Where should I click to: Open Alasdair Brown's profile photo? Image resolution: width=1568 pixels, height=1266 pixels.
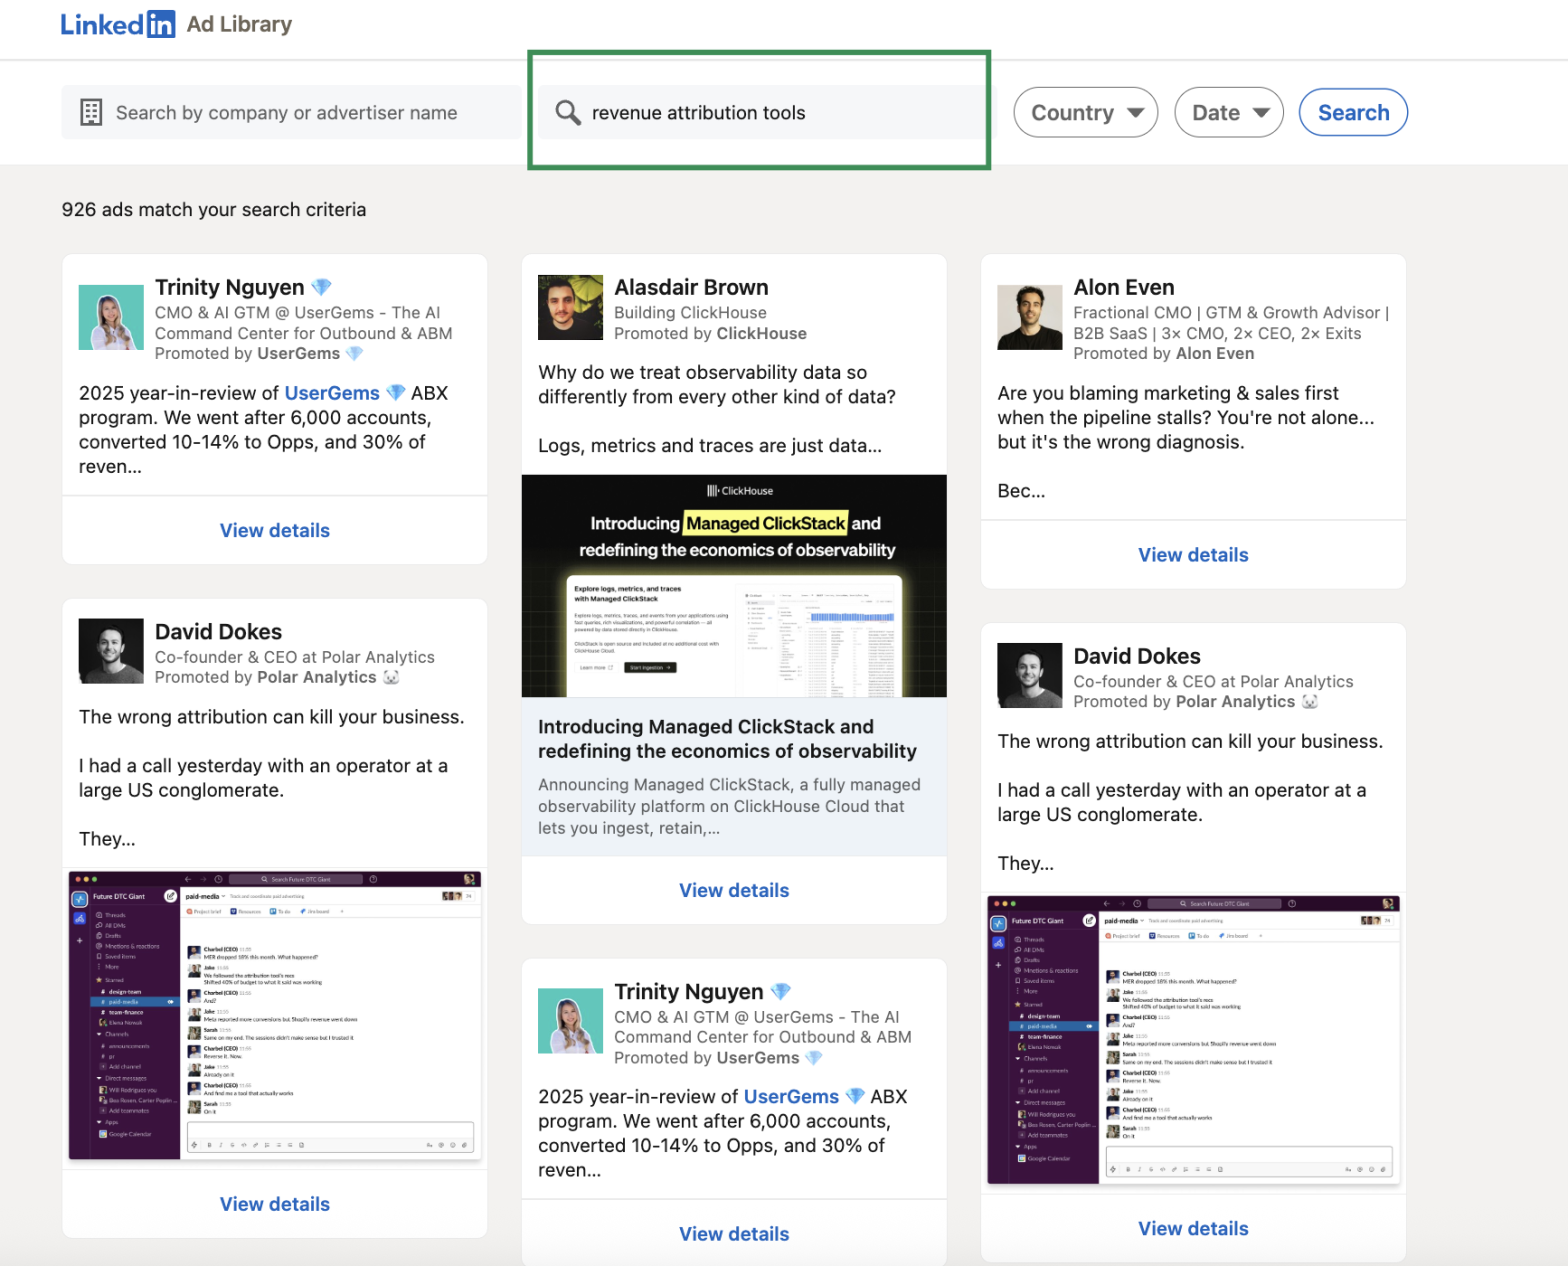(570, 308)
